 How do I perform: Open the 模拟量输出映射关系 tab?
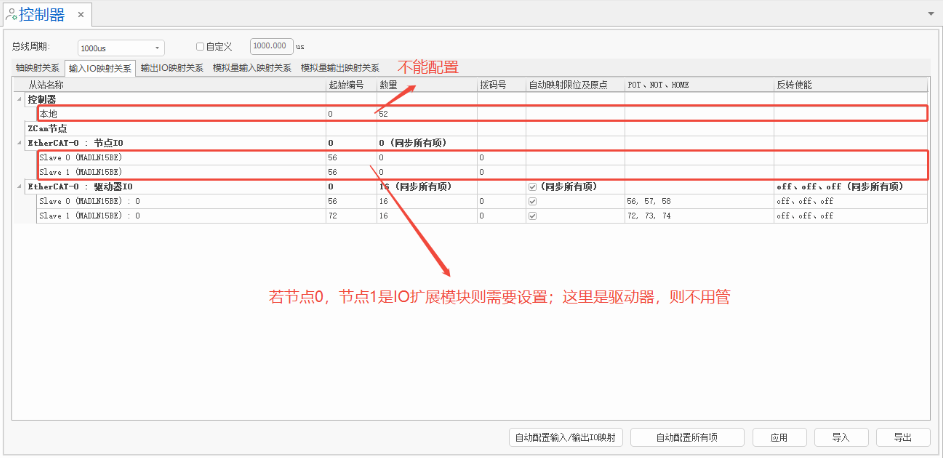[x=340, y=68]
